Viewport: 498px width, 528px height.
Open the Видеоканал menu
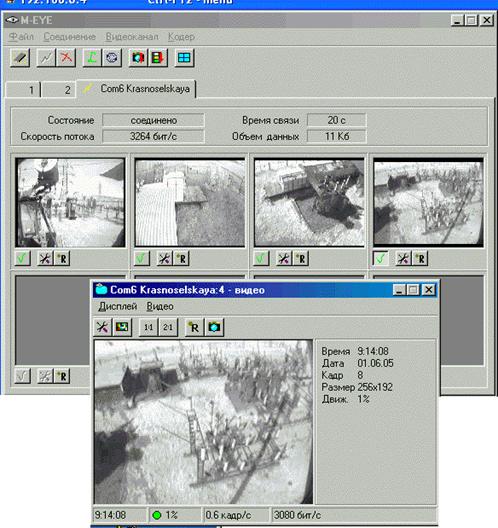tap(132, 37)
